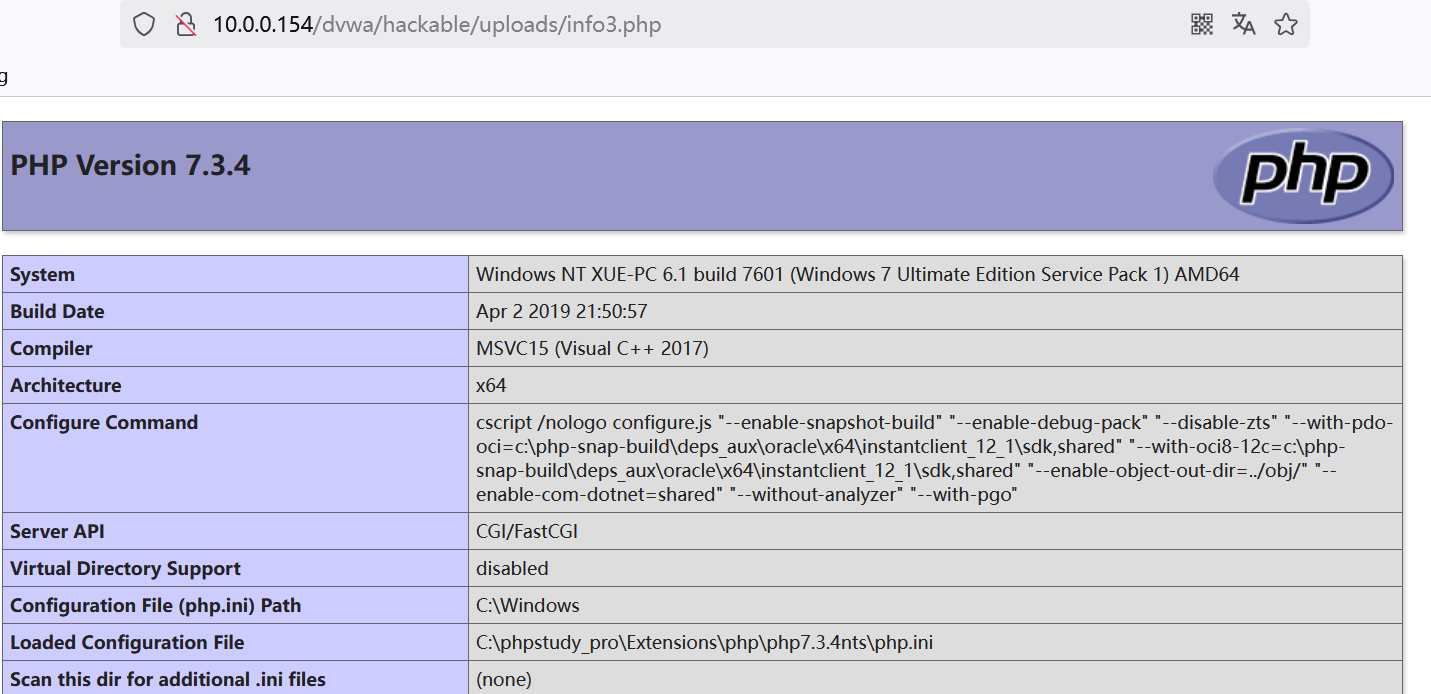Screen dimensions: 1431x694
Task: Click the Apr 2 2019 21:50:57 value
Action: pos(562,311)
